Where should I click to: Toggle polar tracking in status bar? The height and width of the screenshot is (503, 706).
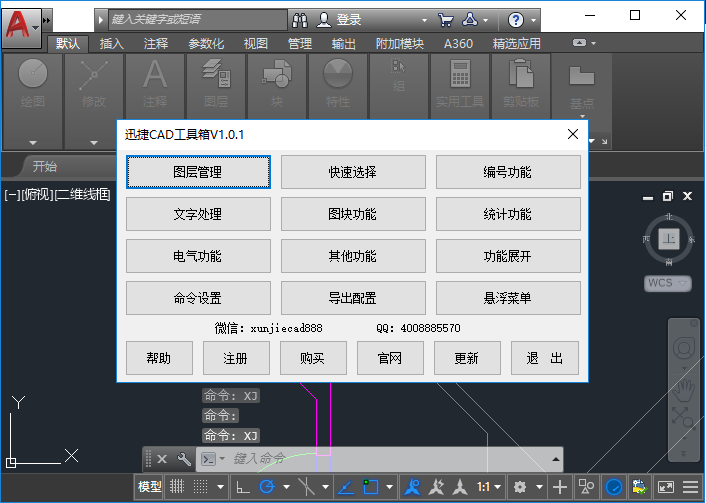pyautogui.click(x=267, y=487)
